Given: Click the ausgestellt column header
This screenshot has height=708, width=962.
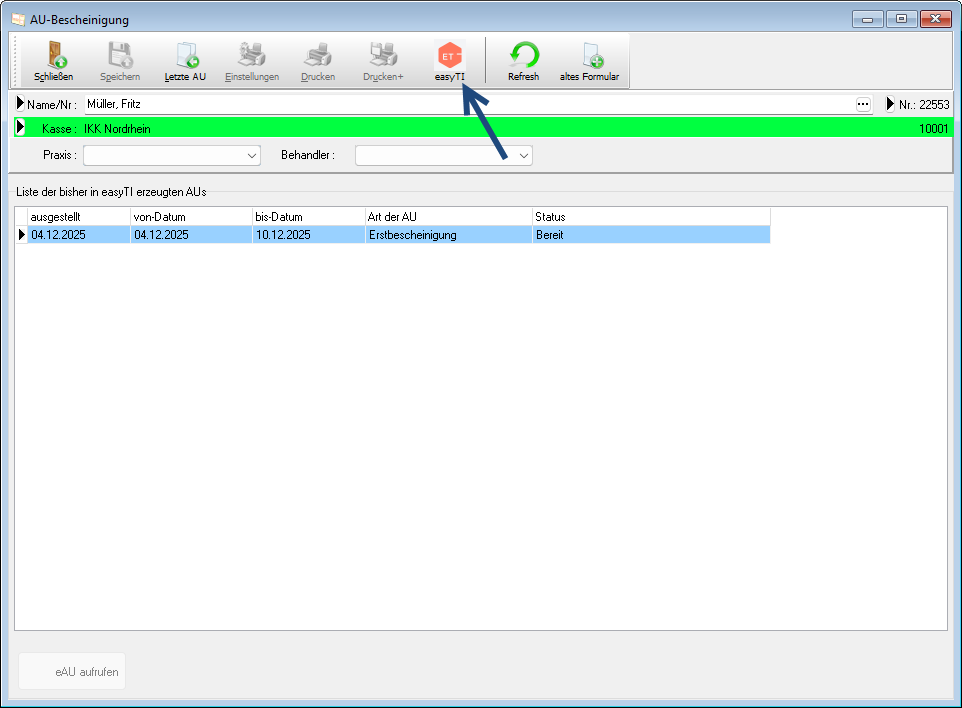Looking at the screenshot, I should coord(78,217).
